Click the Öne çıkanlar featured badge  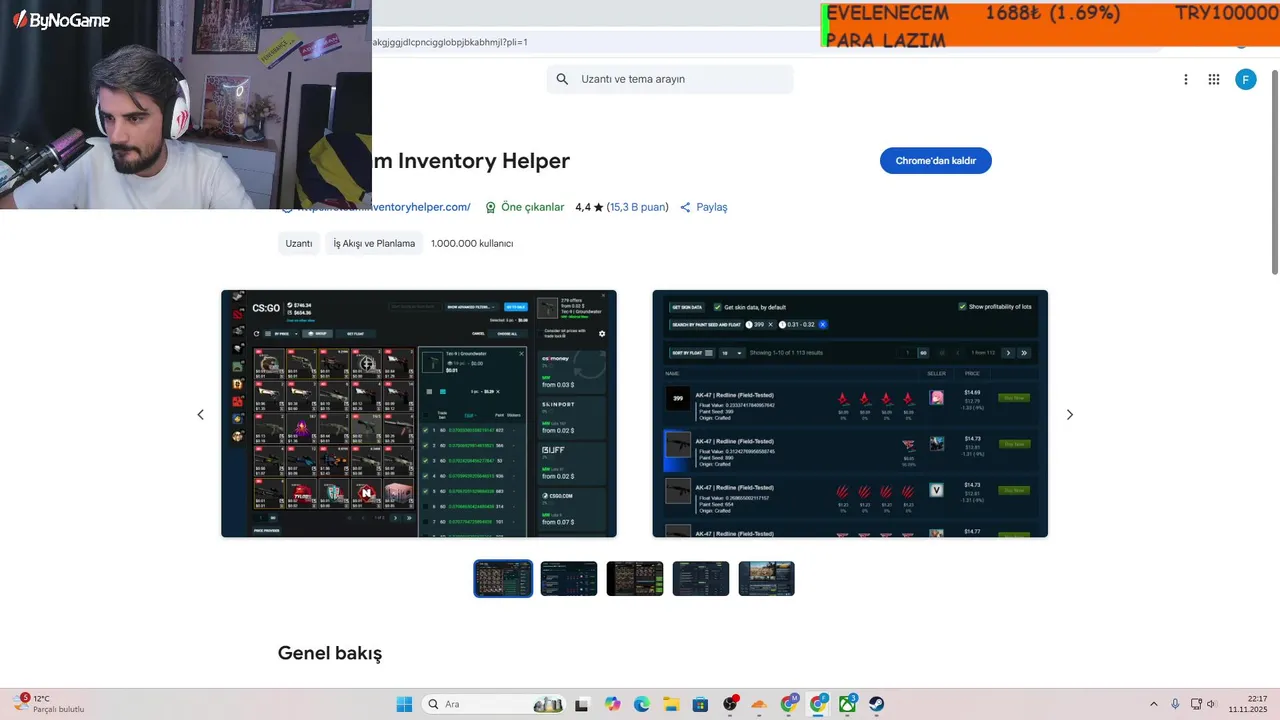(x=525, y=207)
